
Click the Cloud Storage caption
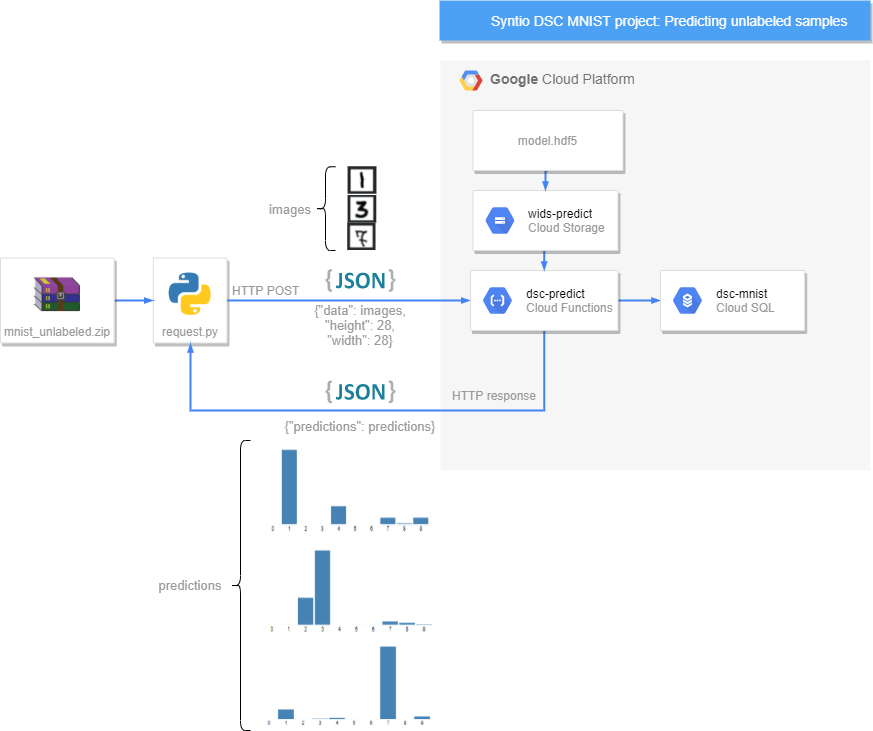pyautogui.click(x=566, y=228)
